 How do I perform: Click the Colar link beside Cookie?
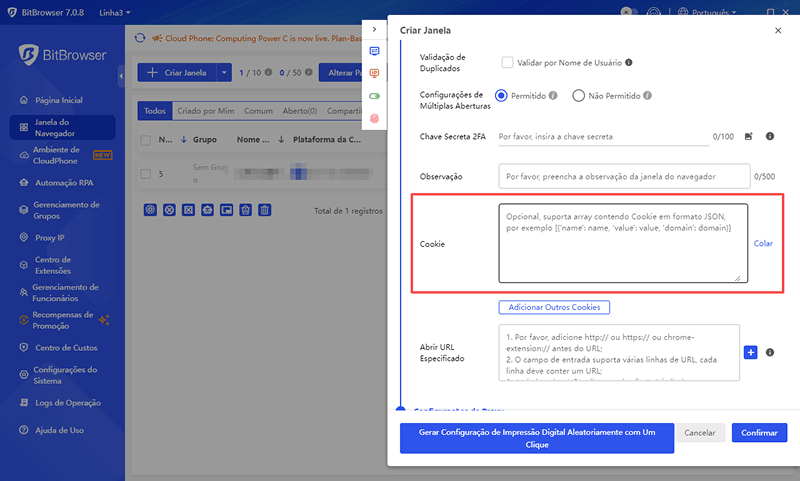click(x=763, y=243)
